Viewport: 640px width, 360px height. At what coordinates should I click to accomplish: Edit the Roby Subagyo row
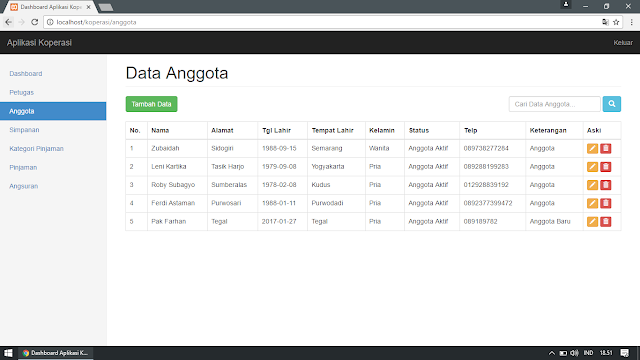592,185
